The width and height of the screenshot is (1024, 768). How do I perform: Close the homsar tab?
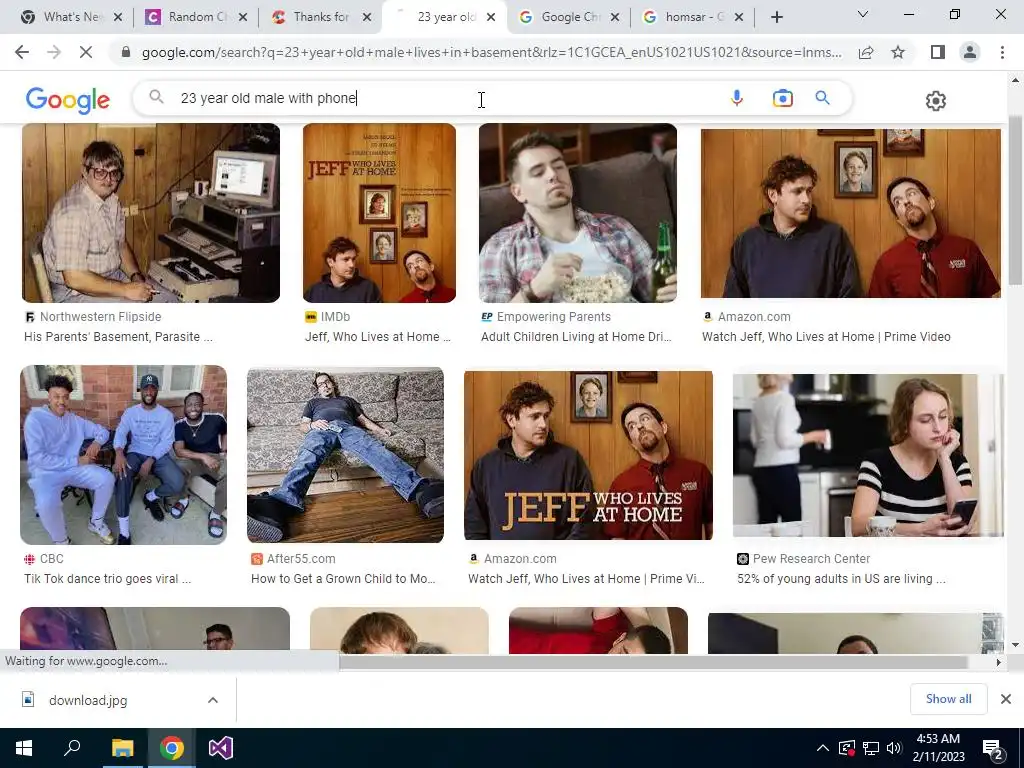pos(739,17)
